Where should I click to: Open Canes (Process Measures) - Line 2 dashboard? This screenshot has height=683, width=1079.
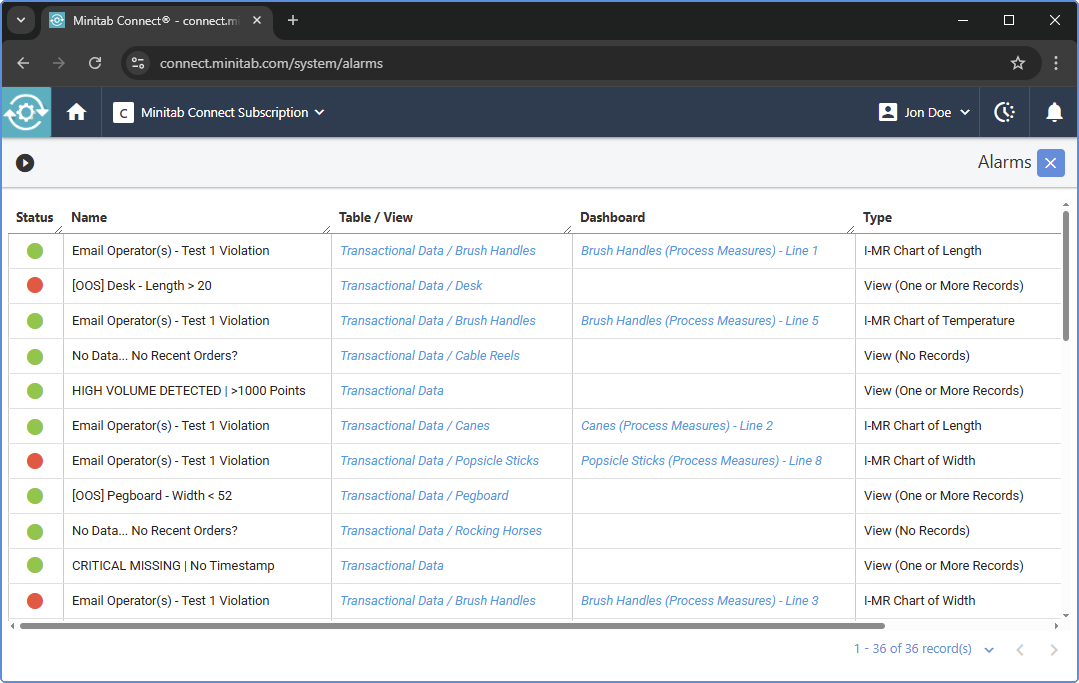point(677,426)
